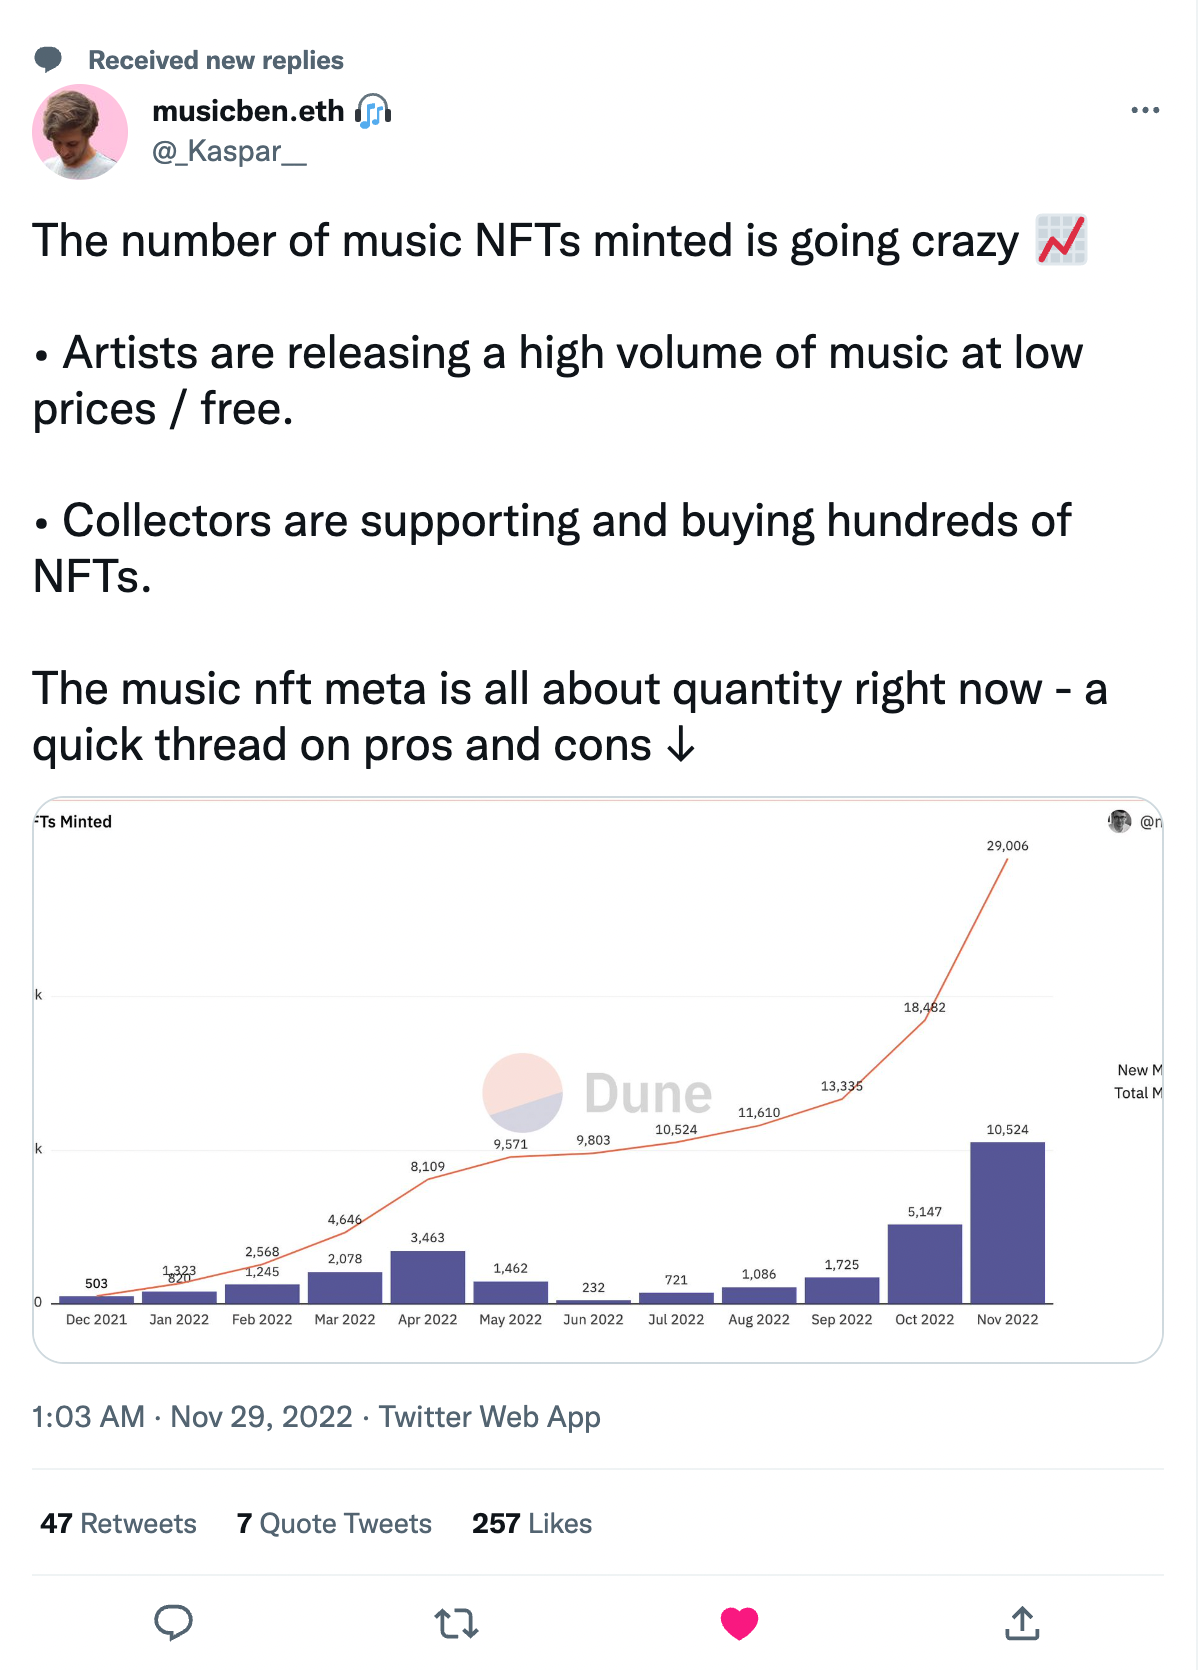Click the Received new replies bubble icon
Image resolution: width=1198 pixels, height=1670 pixels.
click(x=48, y=60)
